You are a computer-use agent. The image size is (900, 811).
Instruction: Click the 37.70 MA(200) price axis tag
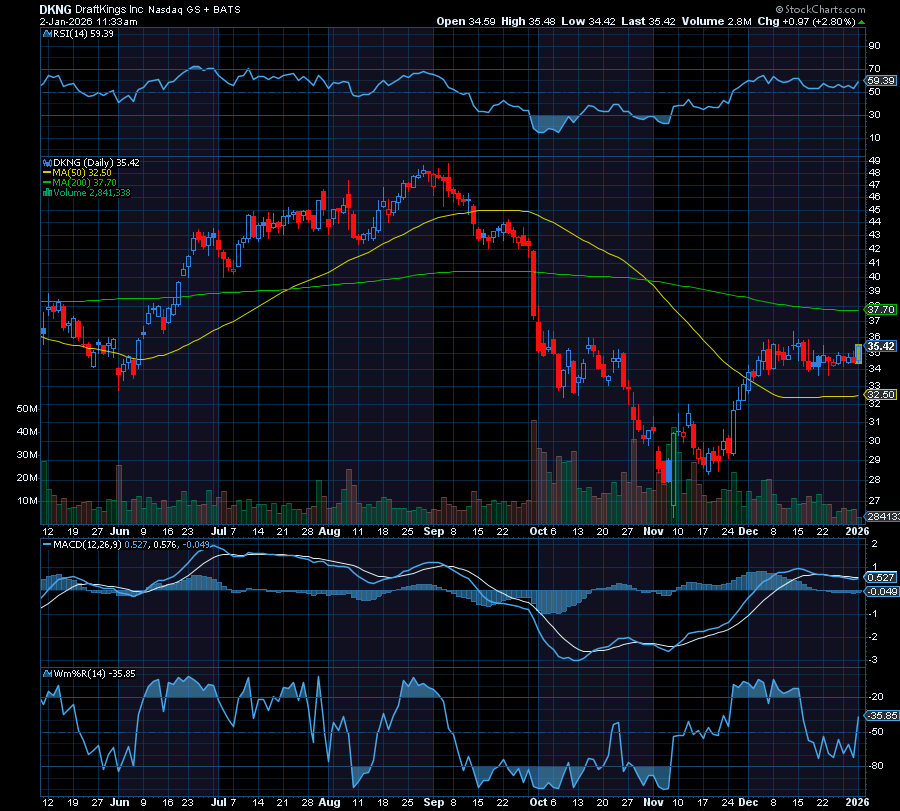point(880,310)
